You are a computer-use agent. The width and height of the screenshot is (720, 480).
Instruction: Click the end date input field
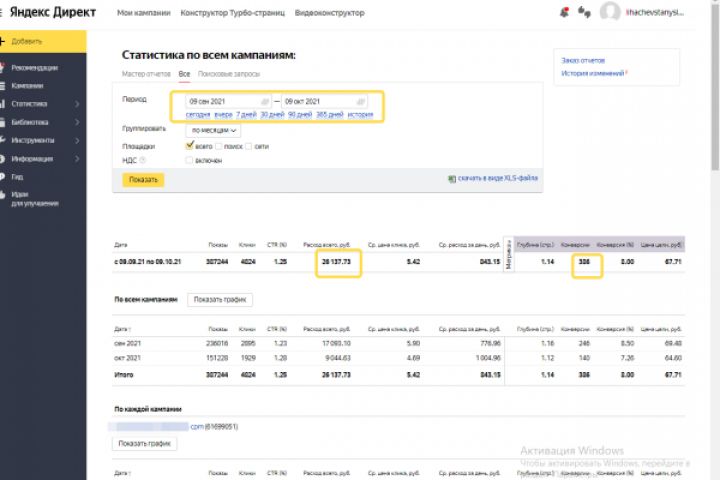click(315, 102)
